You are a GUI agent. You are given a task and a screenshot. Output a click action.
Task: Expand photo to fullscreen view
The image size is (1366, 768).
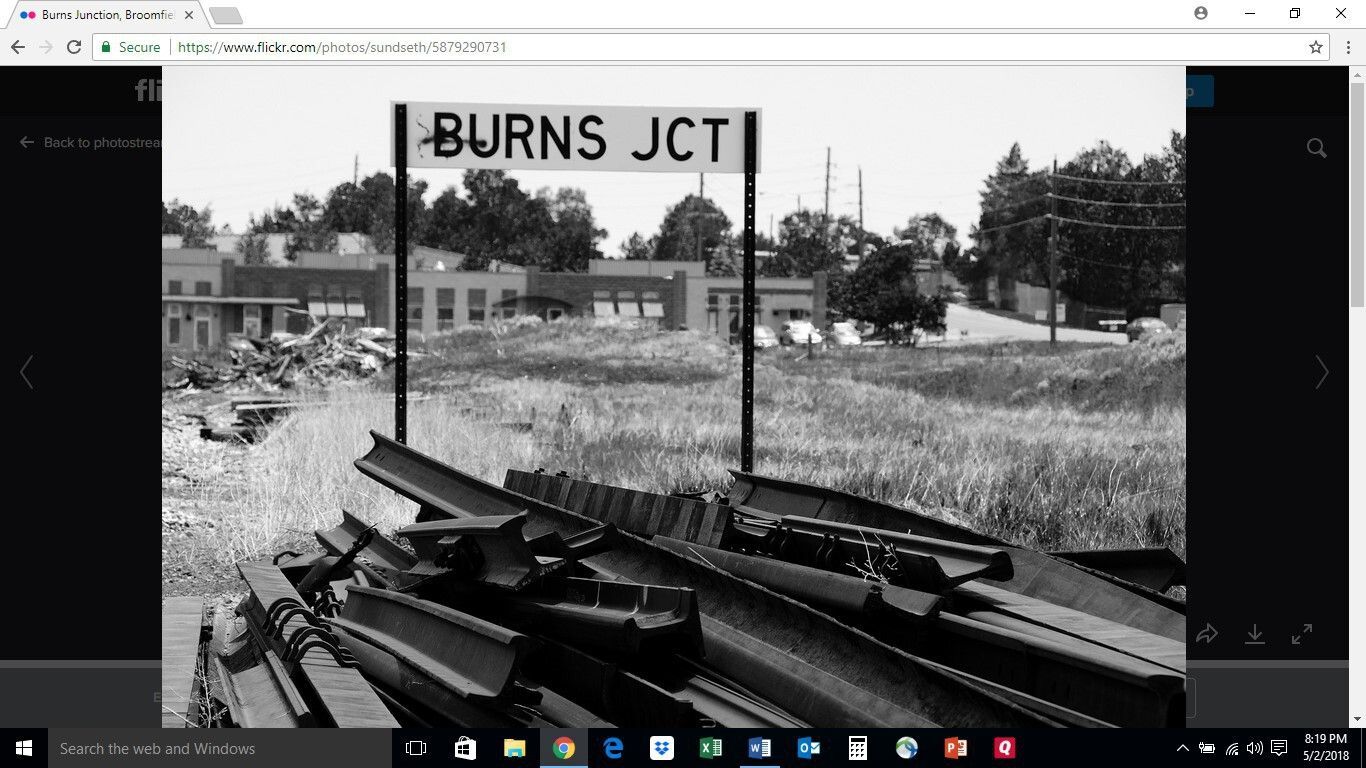coord(1301,634)
